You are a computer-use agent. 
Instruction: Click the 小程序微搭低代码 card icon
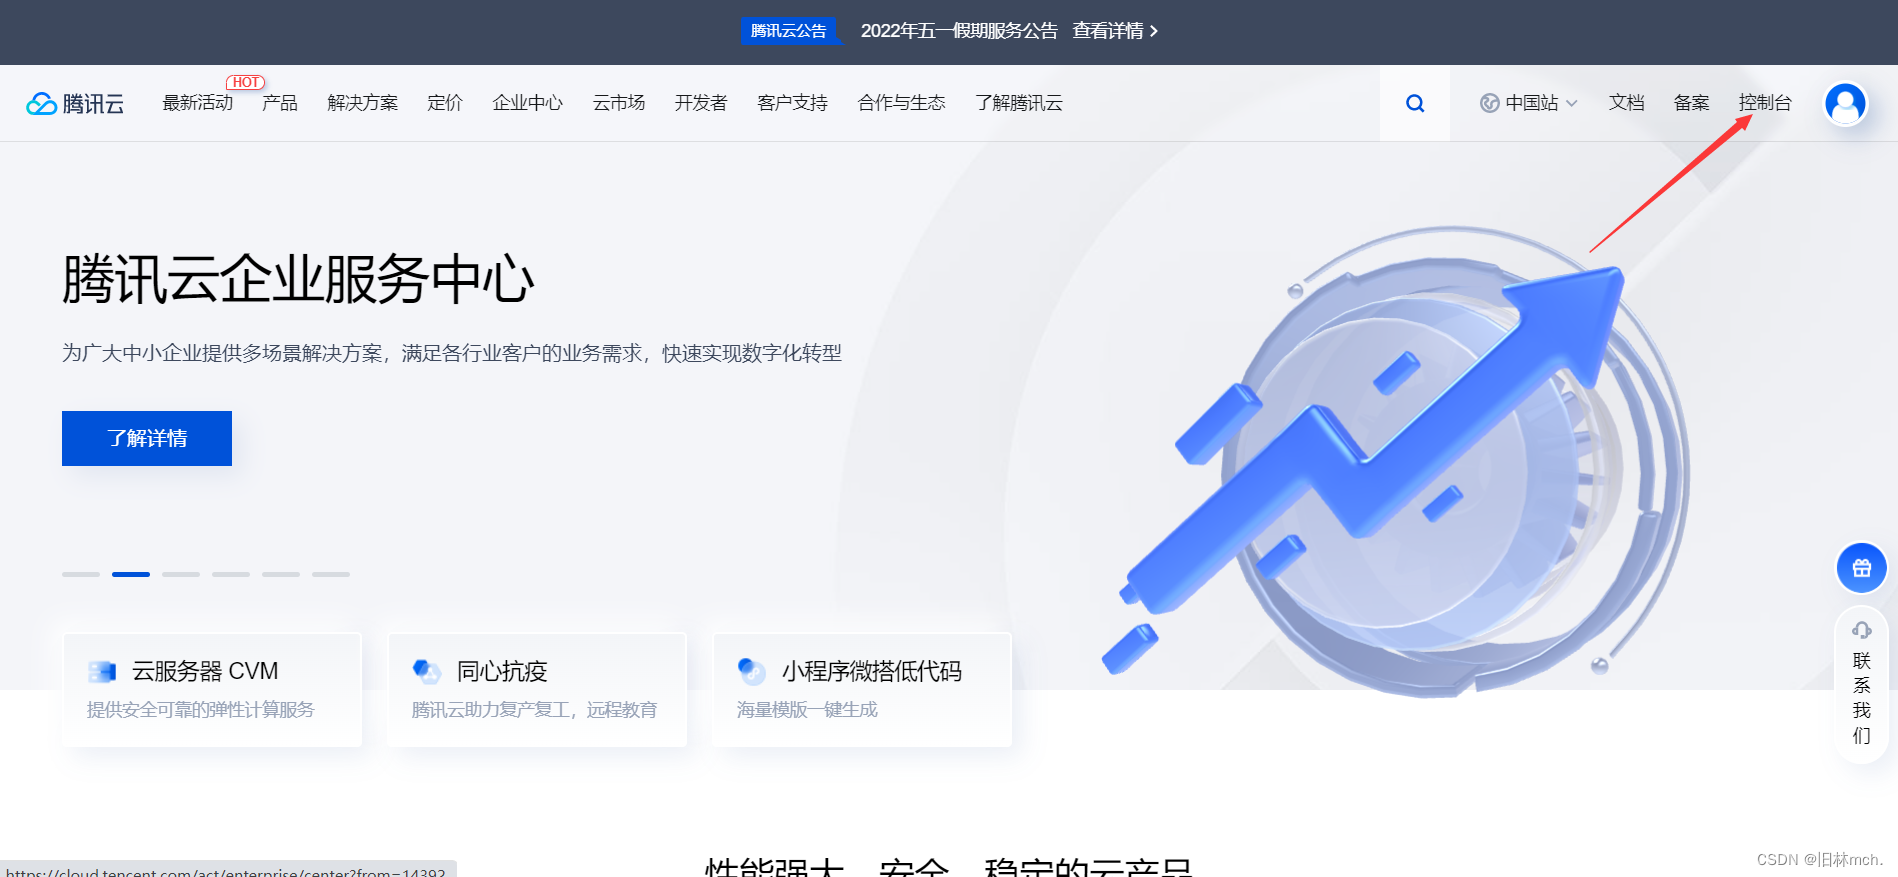pos(752,671)
